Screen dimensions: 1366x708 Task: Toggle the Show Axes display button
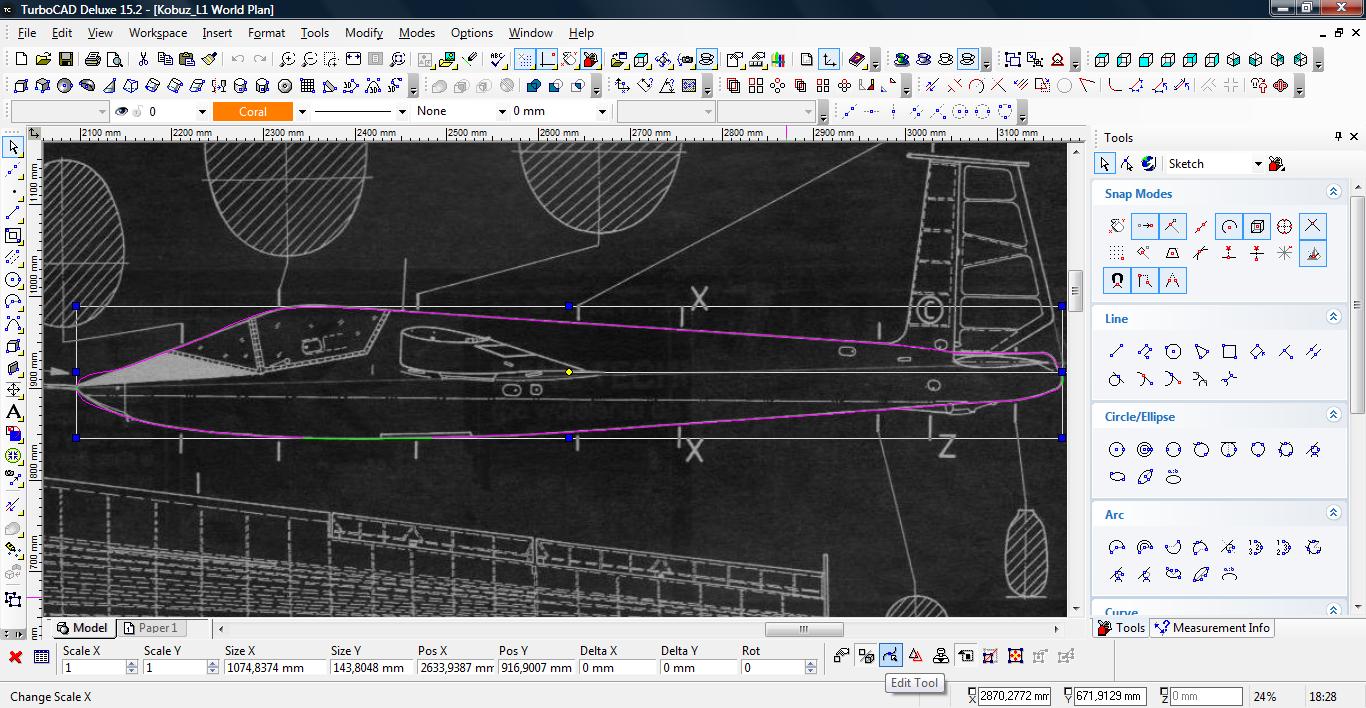coord(547,59)
